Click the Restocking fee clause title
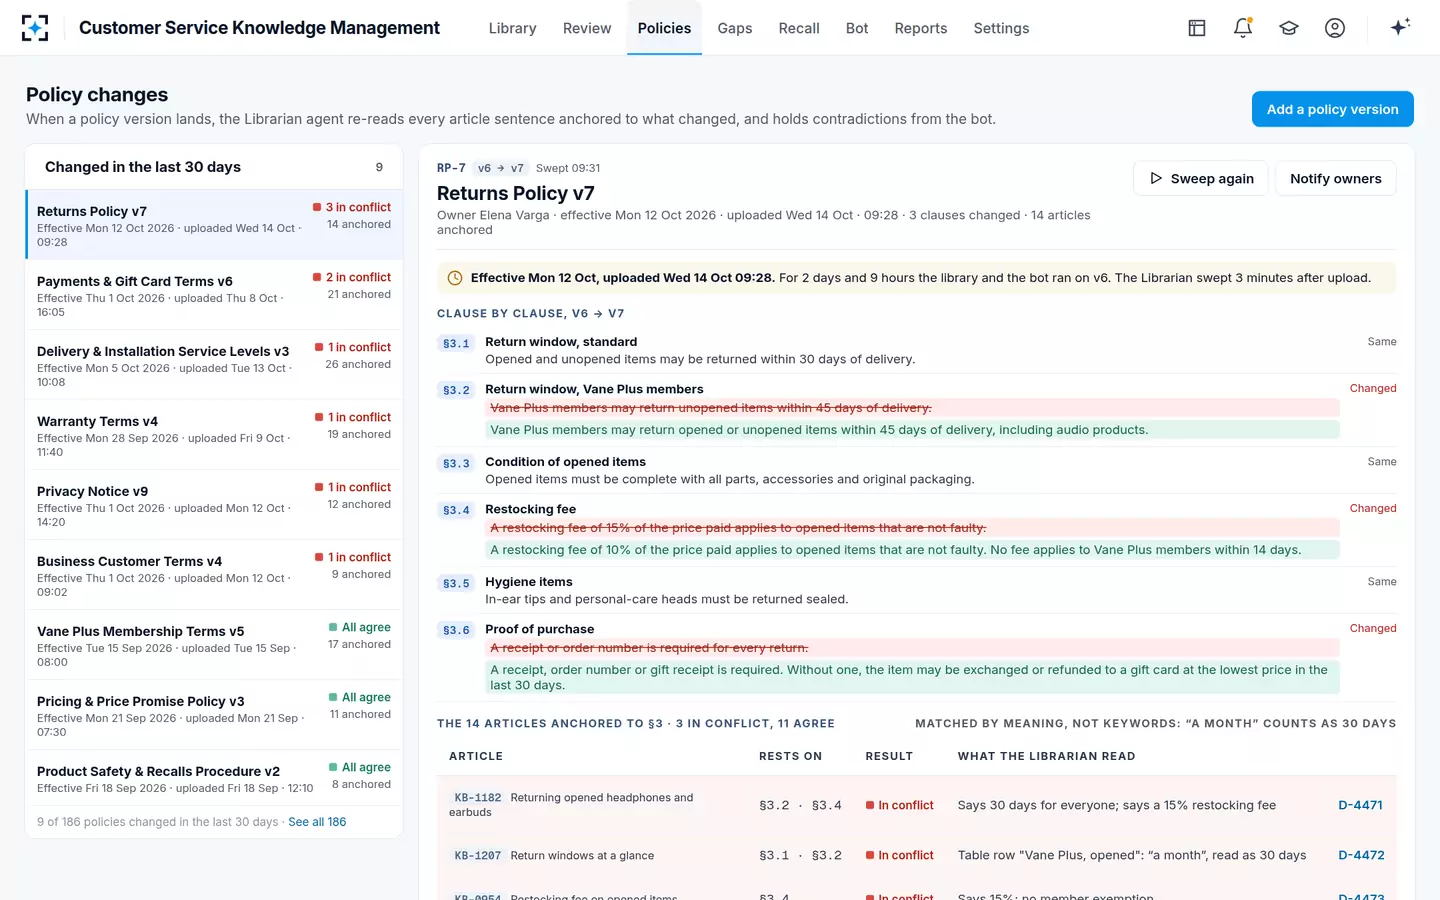The width and height of the screenshot is (1440, 900). (x=530, y=509)
